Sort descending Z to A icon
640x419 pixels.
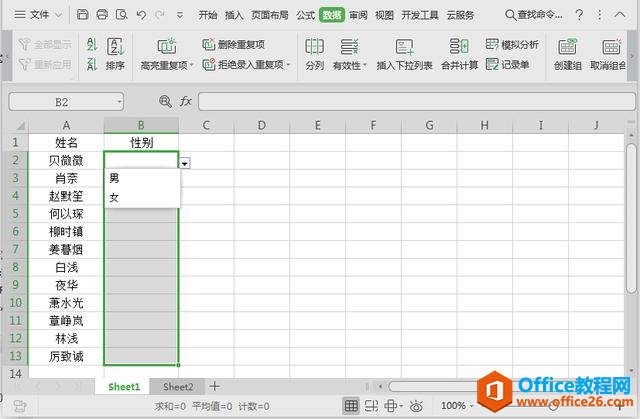pos(92,64)
